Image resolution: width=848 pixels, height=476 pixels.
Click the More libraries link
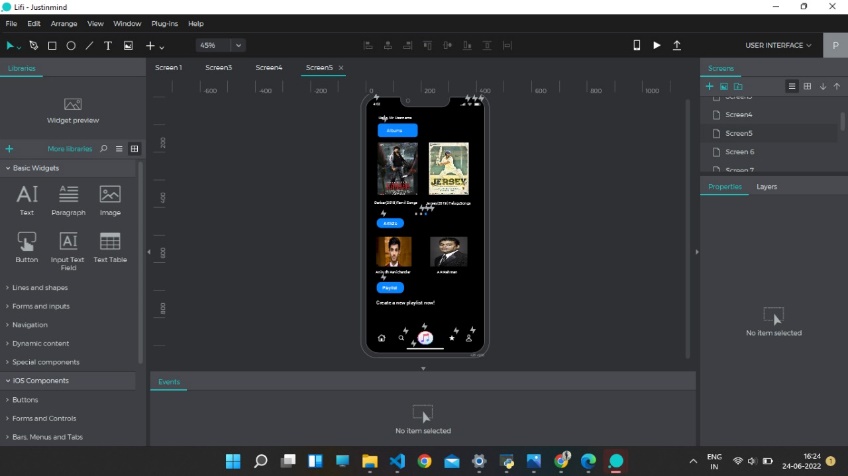click(70, 149)
